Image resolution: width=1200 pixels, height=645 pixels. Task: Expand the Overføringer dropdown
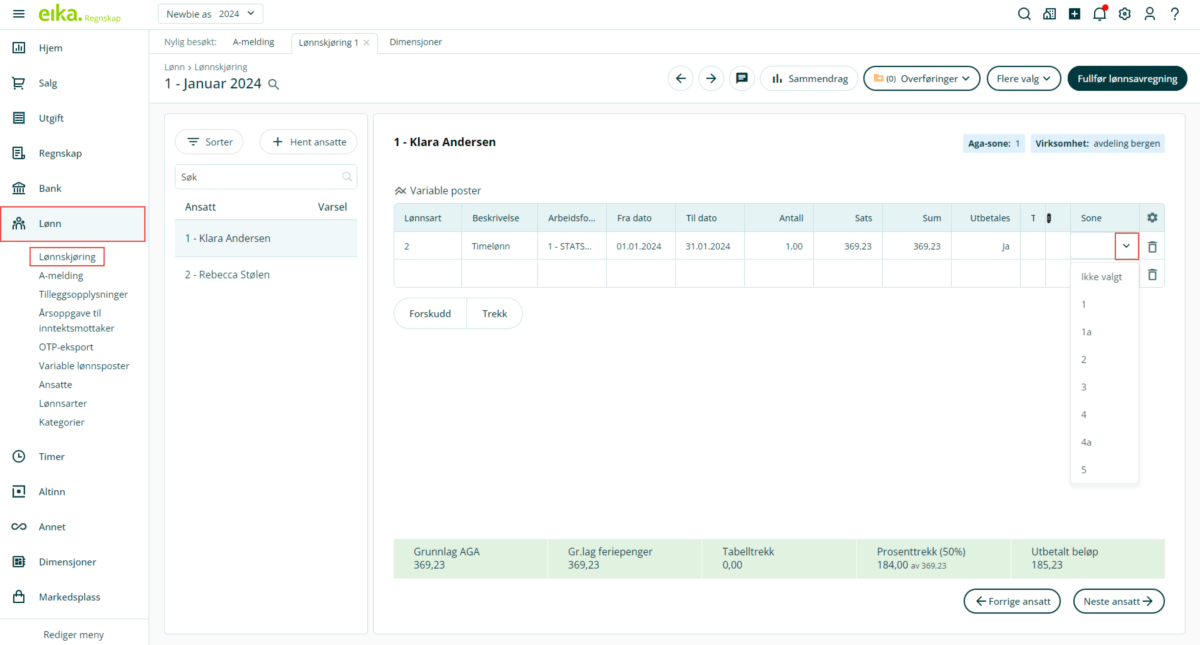point(921,78)
